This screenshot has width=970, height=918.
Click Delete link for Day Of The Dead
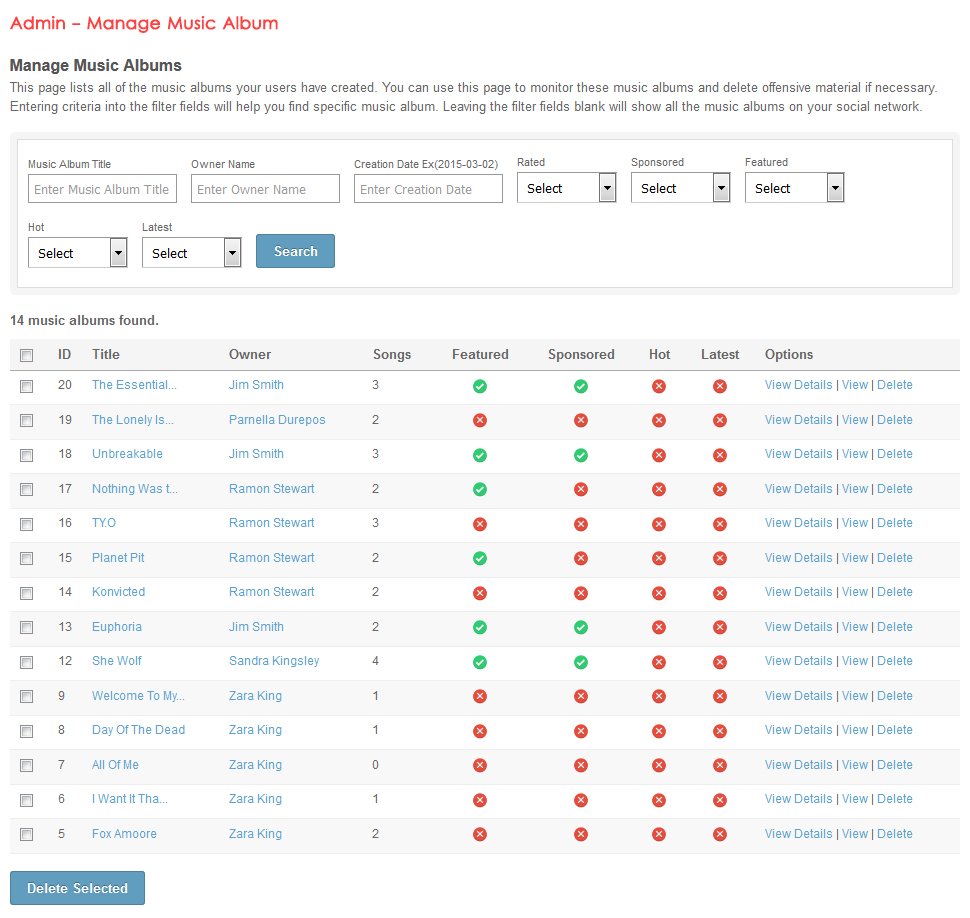[x=894, y=730]
